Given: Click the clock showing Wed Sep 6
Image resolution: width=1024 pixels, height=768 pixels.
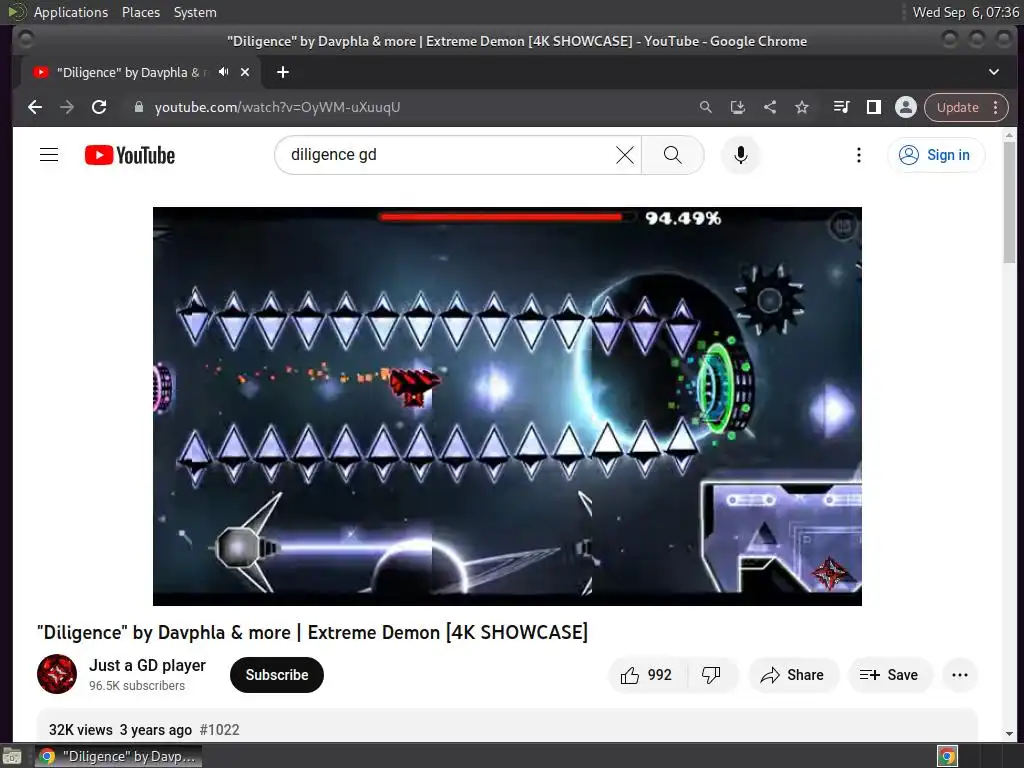Looking at the screenshot, I should tap(965, 12).
